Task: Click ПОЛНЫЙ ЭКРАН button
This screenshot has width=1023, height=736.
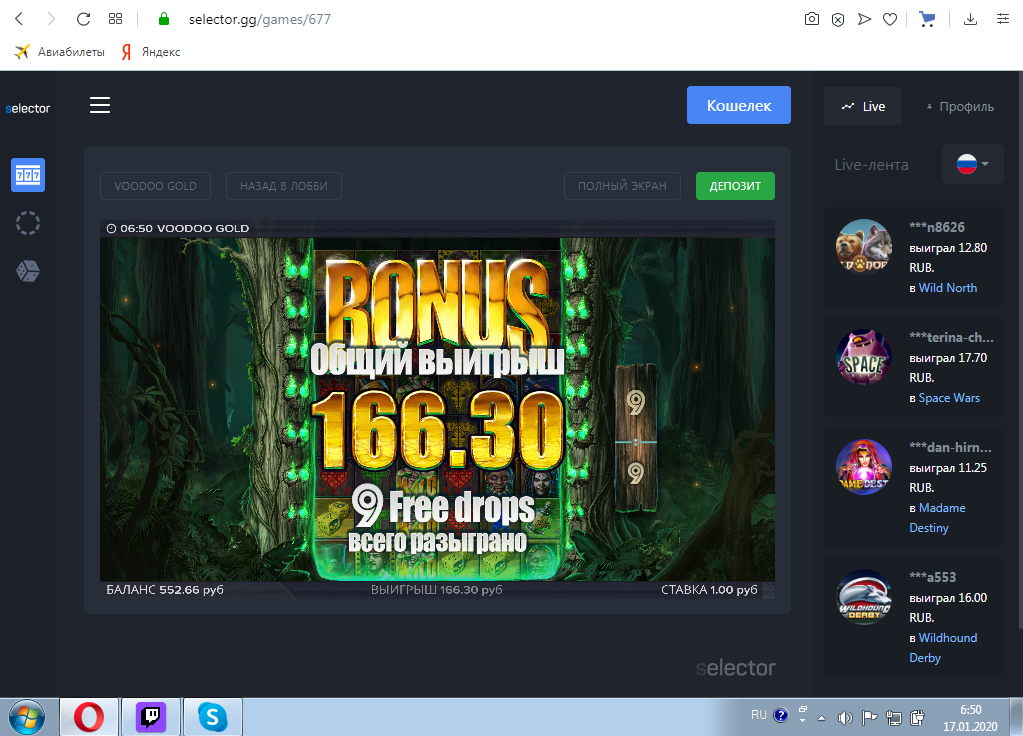Action: click(622, 186)
